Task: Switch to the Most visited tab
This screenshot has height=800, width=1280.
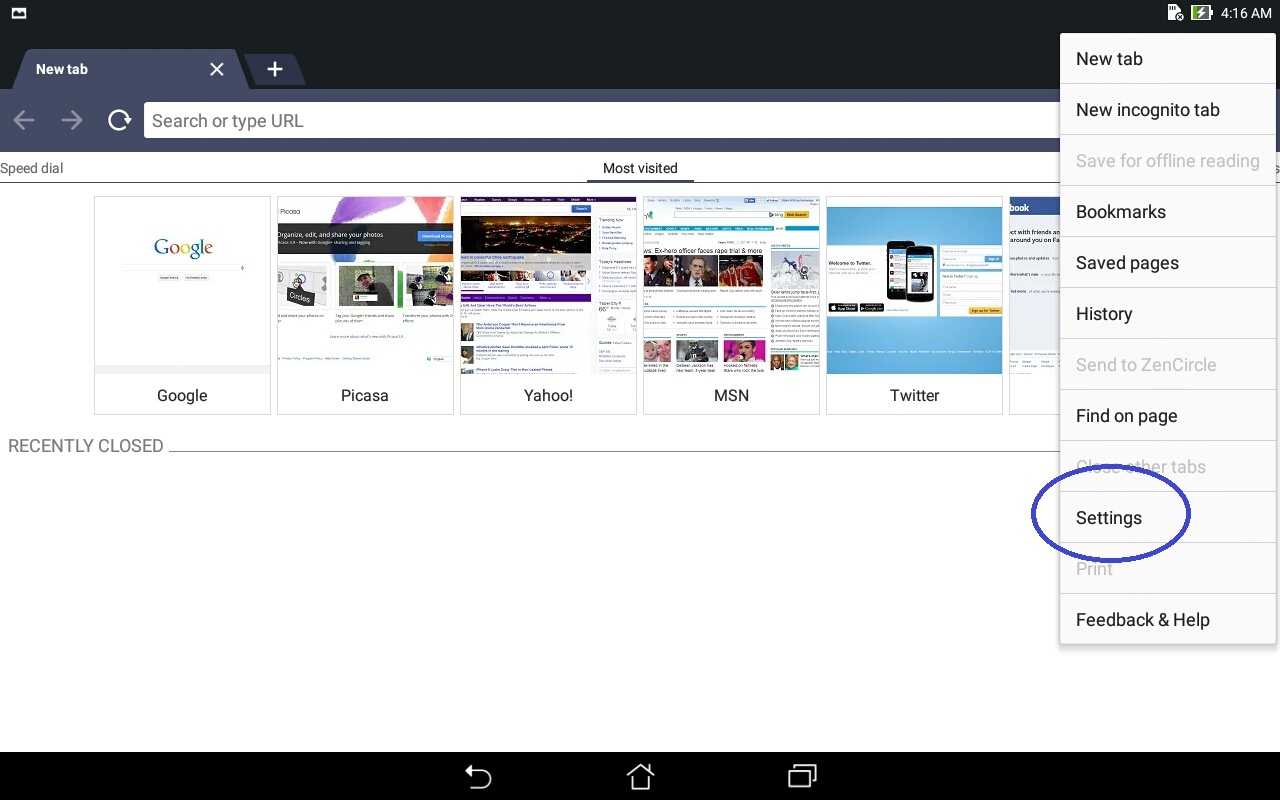Action: [640, 168]
